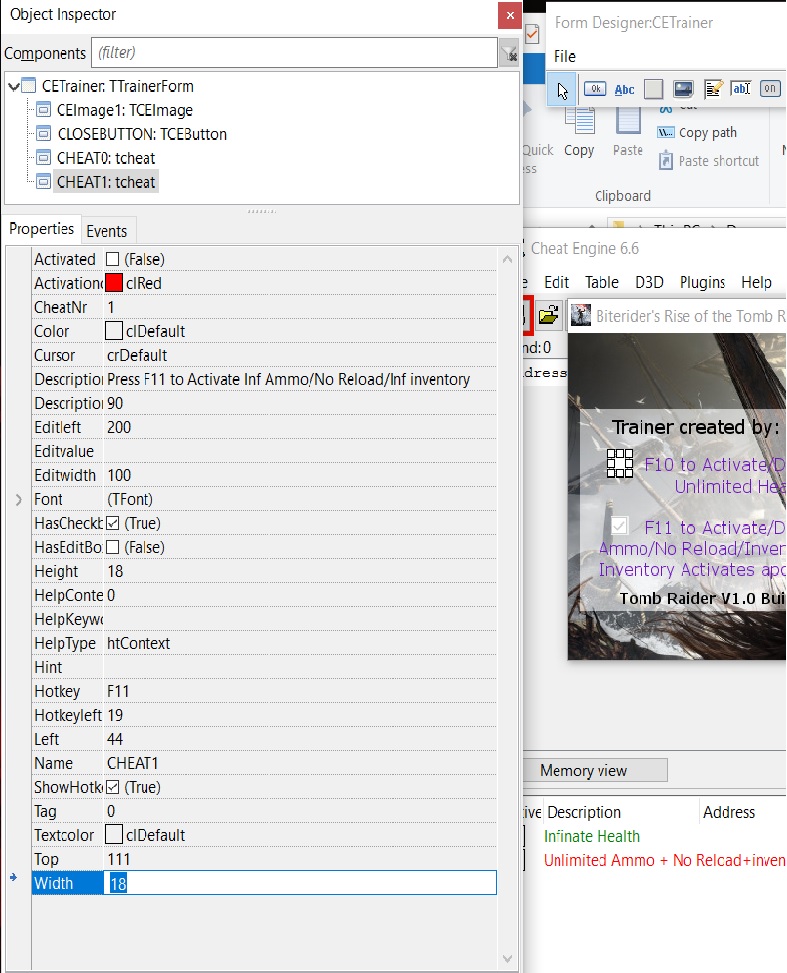Screen dimensions: 787x973
Task: Open the Memory view
Action: pyautogui.click(x=583, y=771)
